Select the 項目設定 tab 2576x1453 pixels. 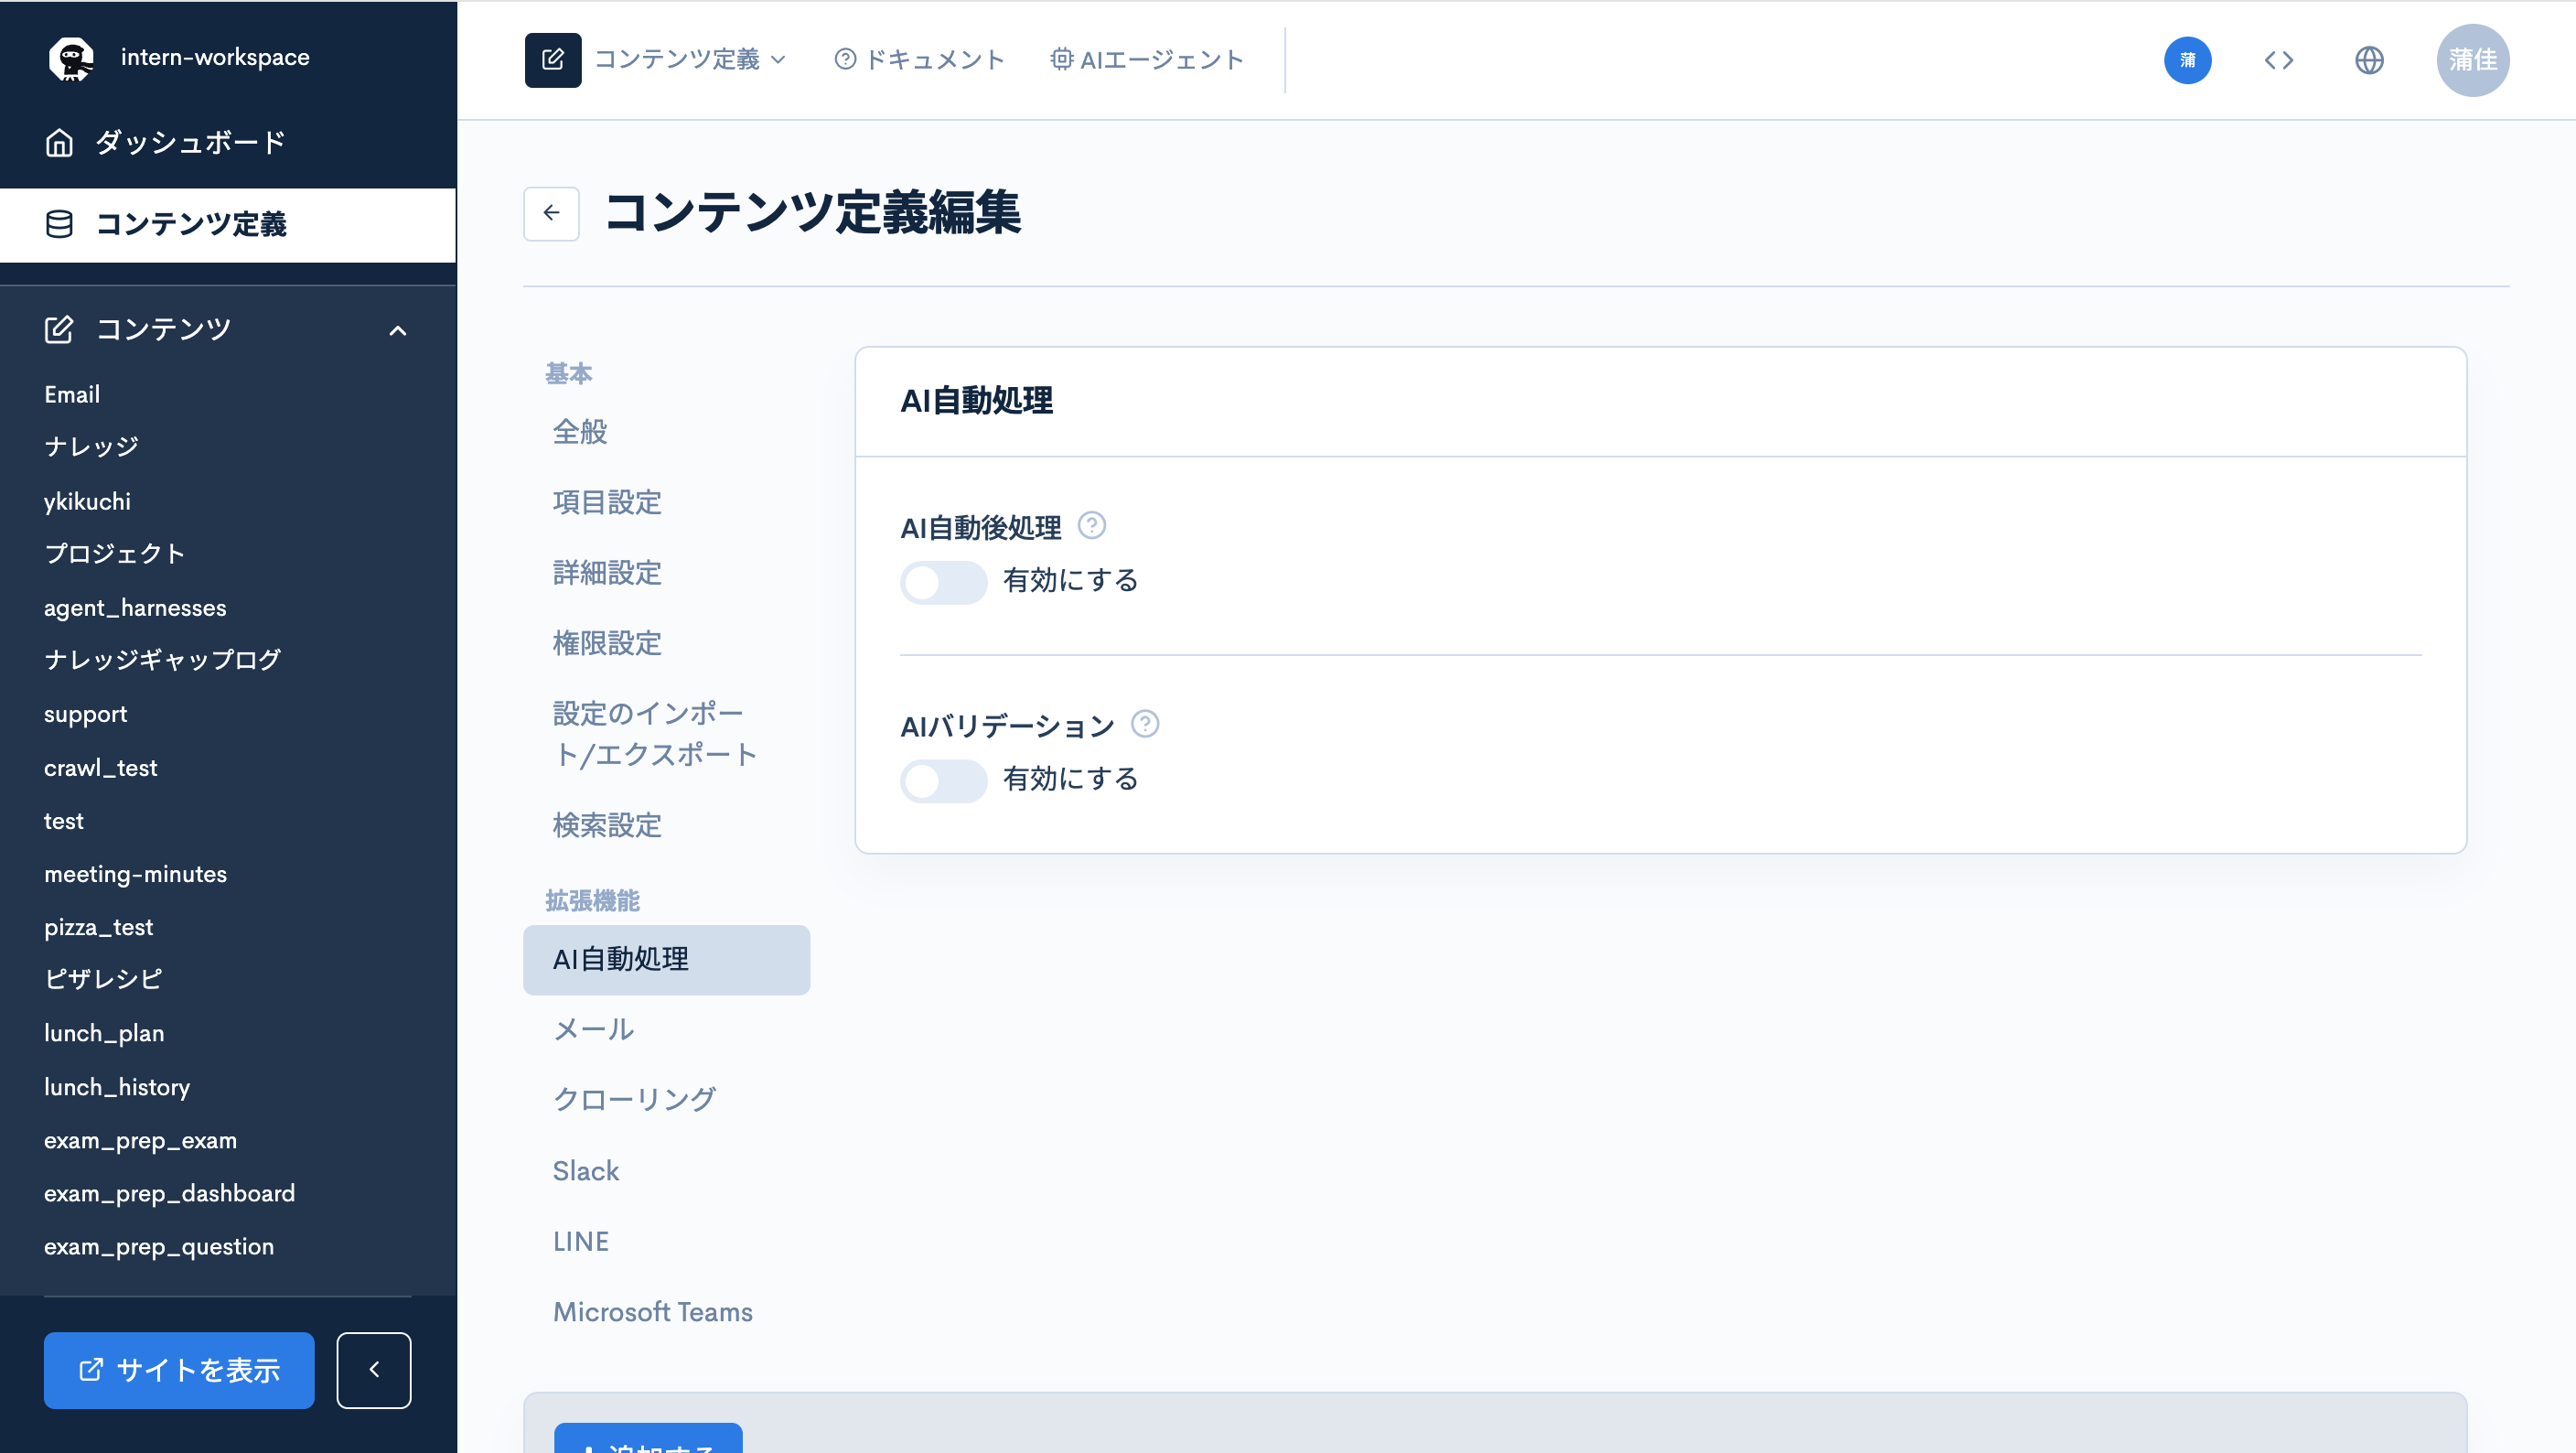point(666,502)
